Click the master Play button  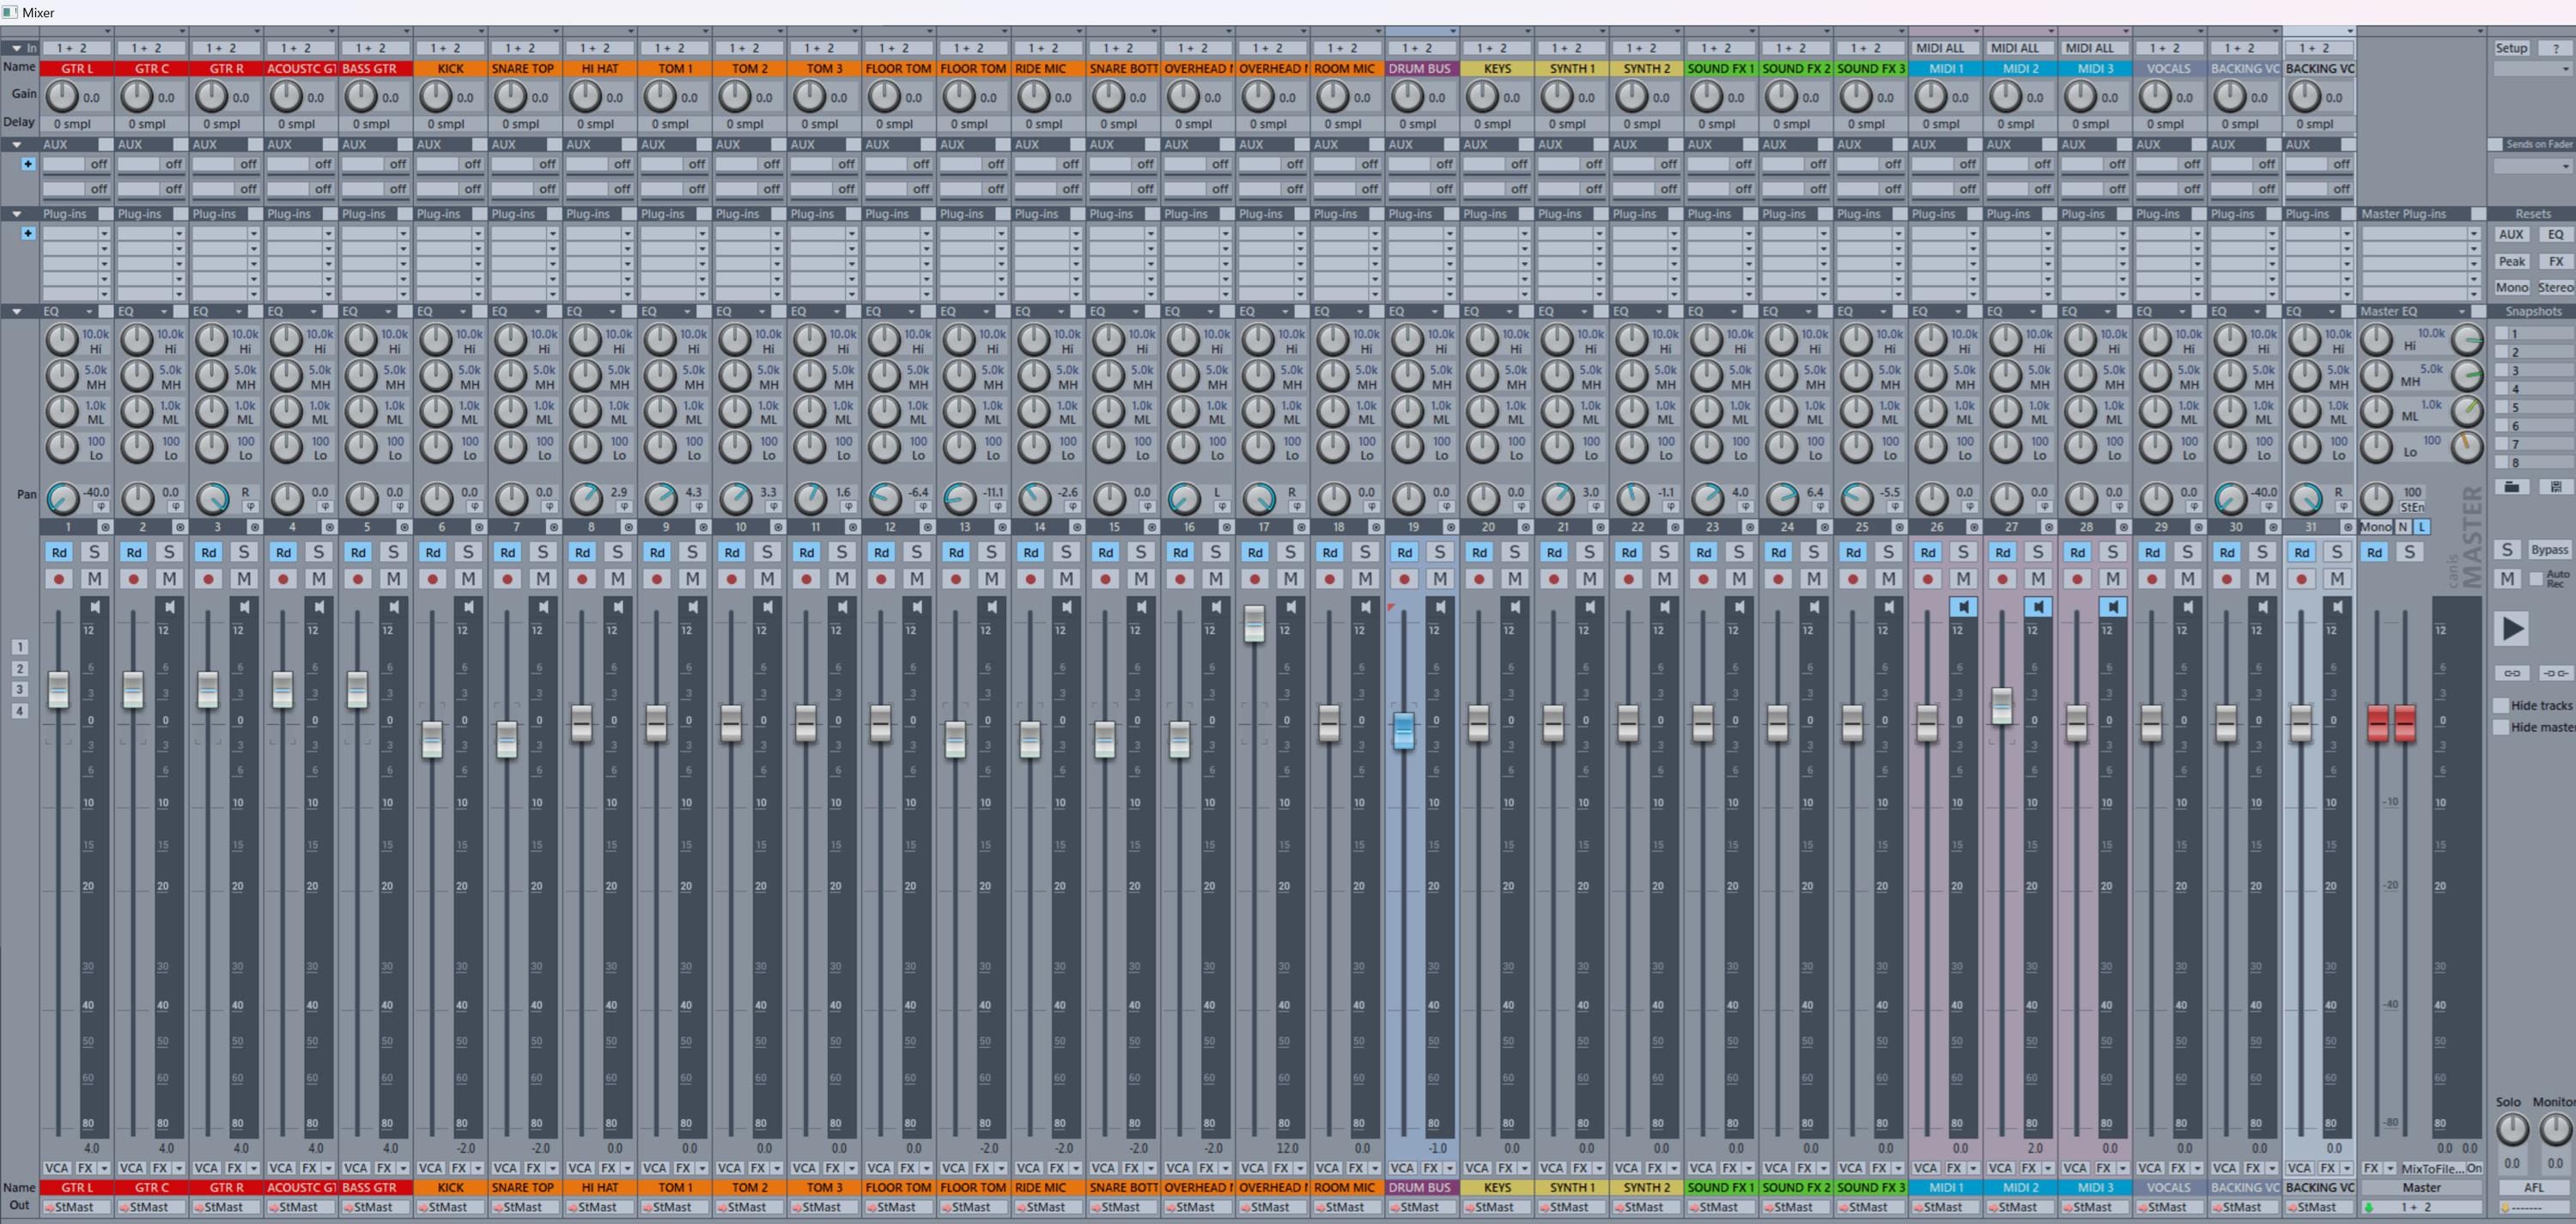coord(2511,629)
